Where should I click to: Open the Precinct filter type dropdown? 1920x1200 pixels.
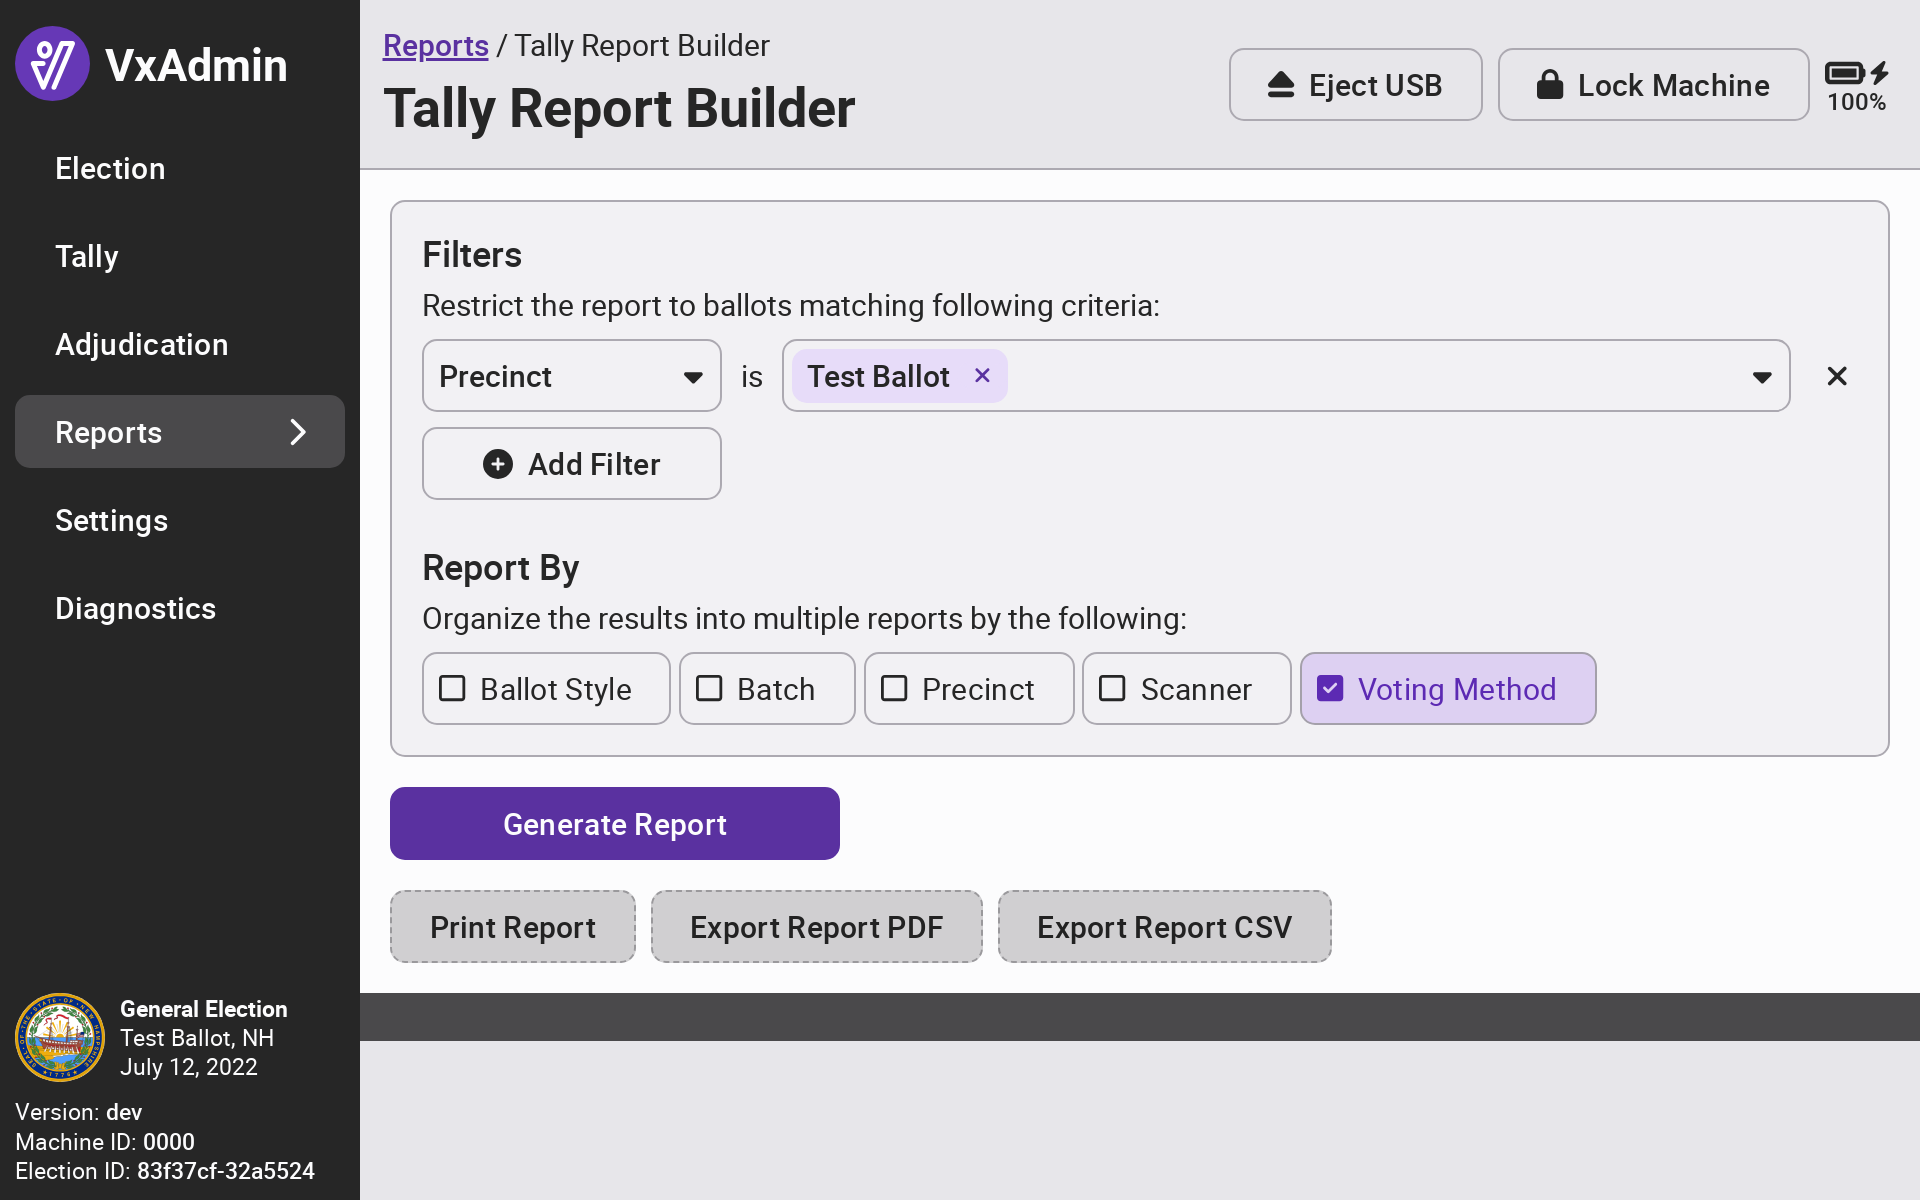click(571, 376)
